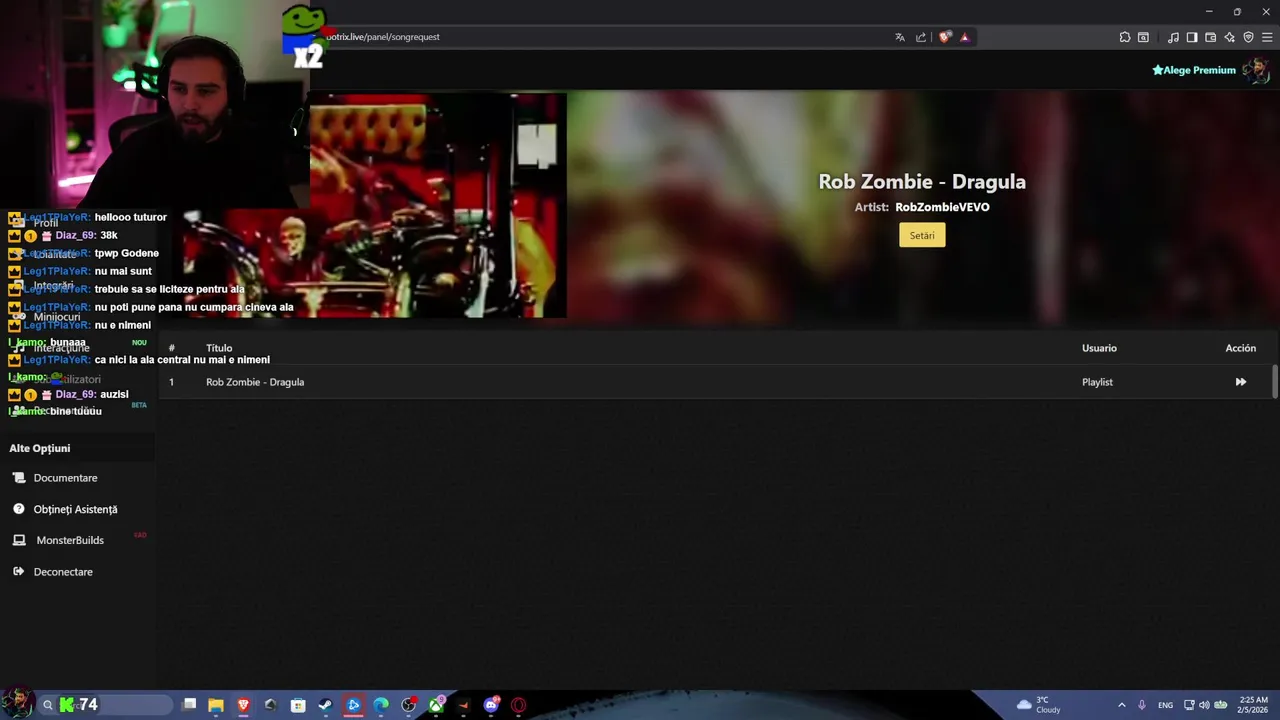Open Obține Asistență in the sidebar
This screenshot has width=1280, height=720.
click(x=75, y=509)
